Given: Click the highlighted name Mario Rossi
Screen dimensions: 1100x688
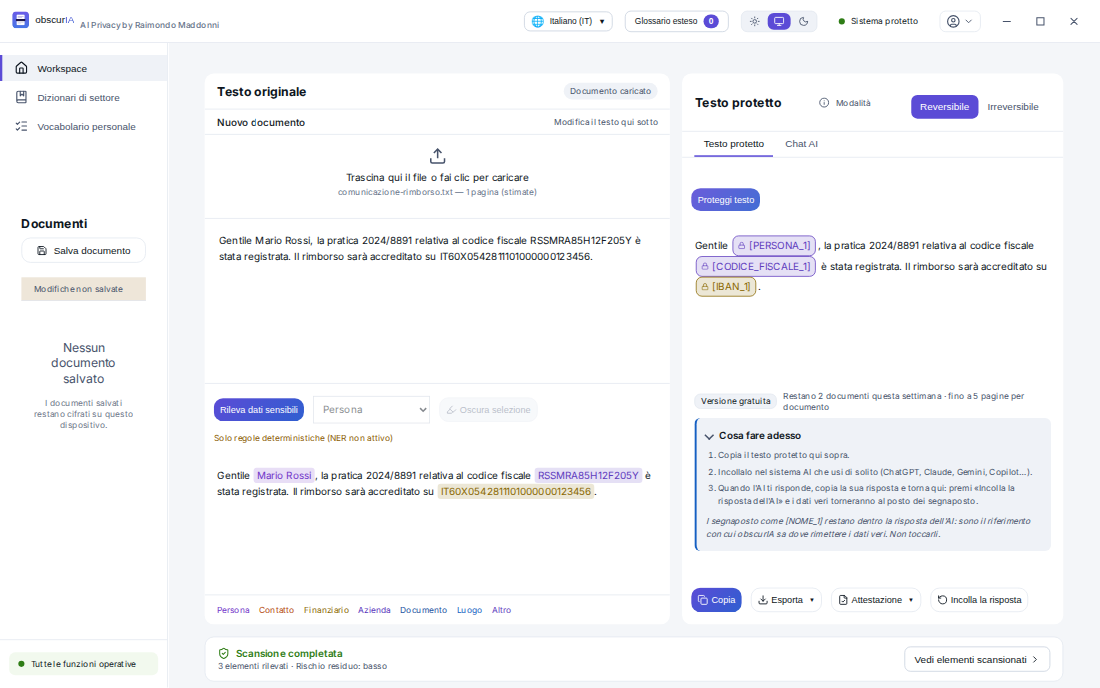Looking at the screenshot, I should coord(284,475).
